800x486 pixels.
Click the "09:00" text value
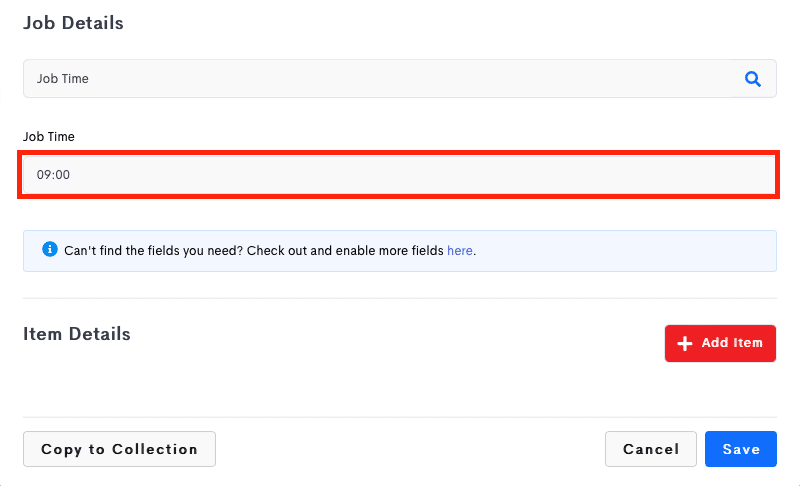(53, 175)
